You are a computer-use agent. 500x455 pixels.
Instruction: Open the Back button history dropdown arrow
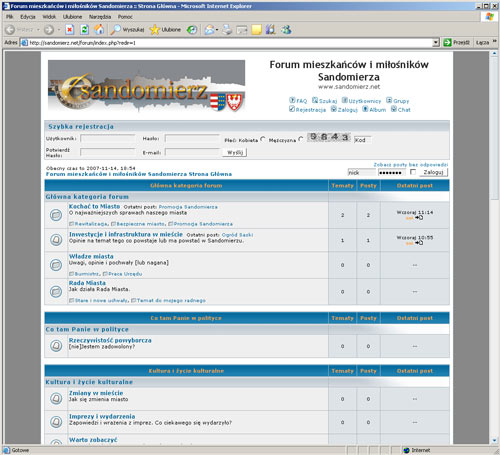pos(38,30)
